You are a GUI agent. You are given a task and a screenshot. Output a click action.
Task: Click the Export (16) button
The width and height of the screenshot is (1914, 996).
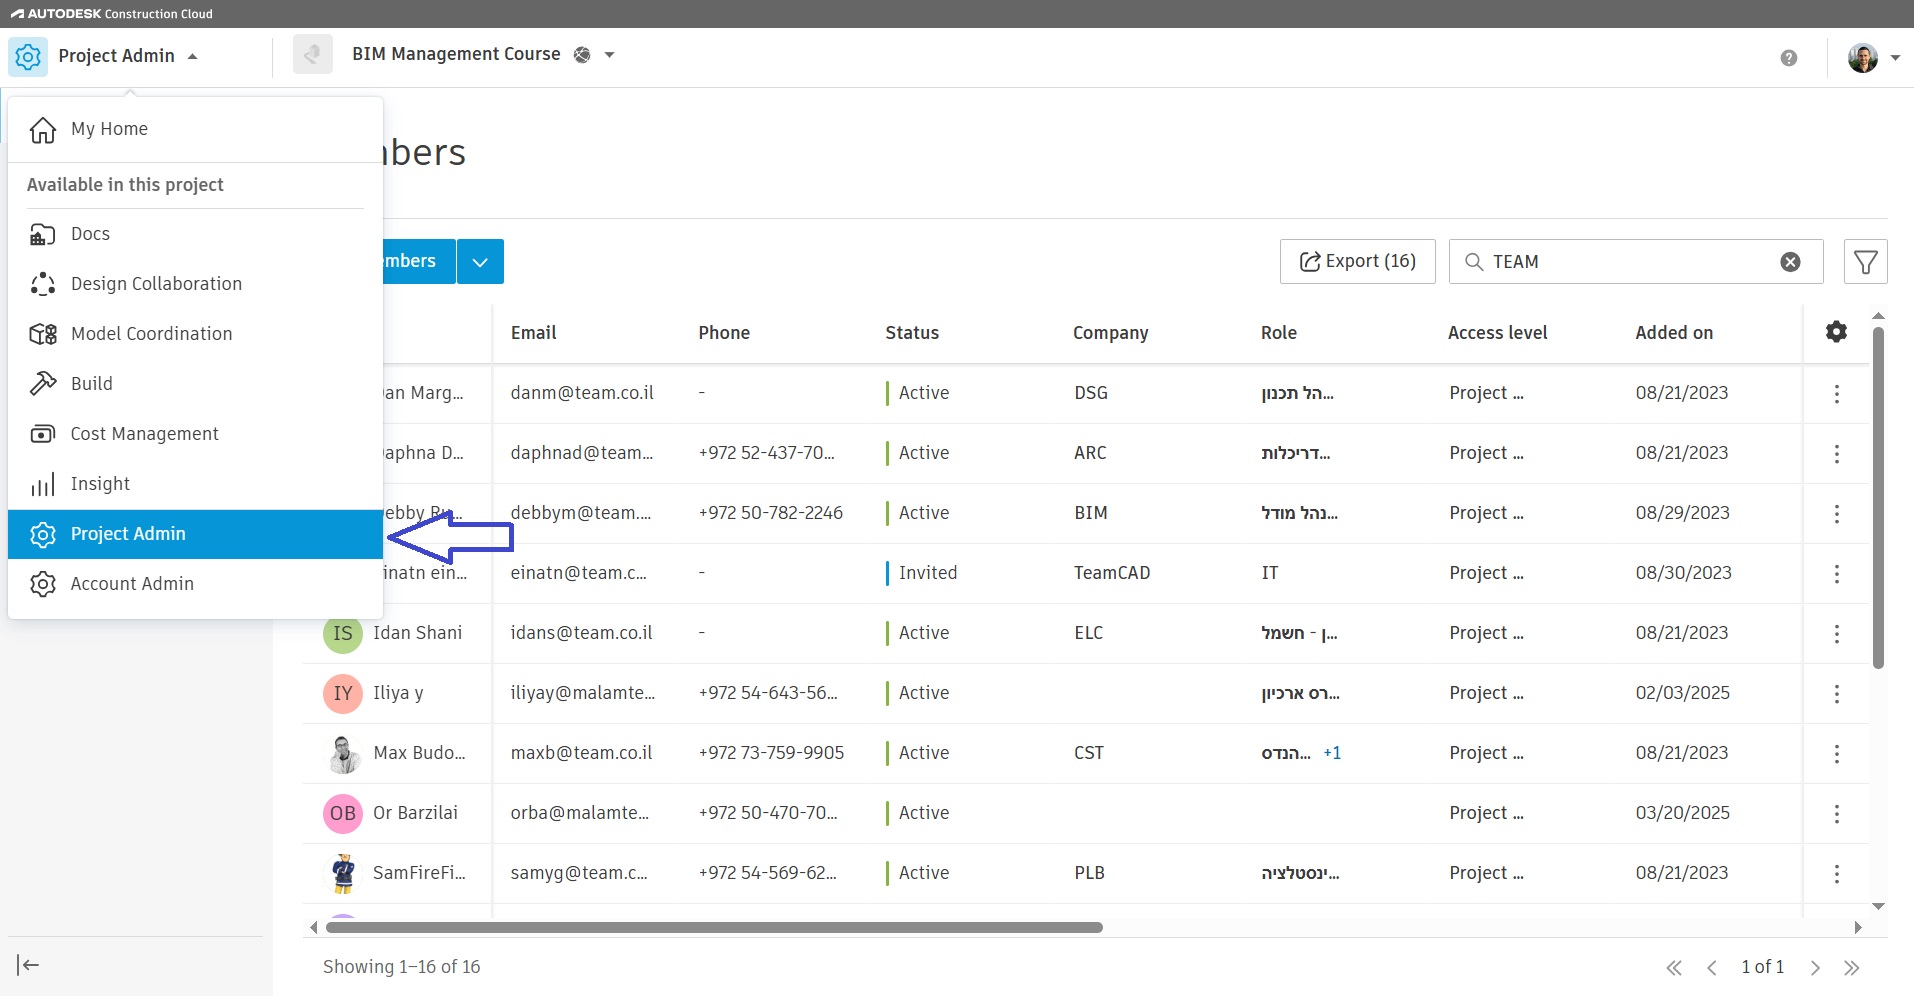pos(1357,262)
